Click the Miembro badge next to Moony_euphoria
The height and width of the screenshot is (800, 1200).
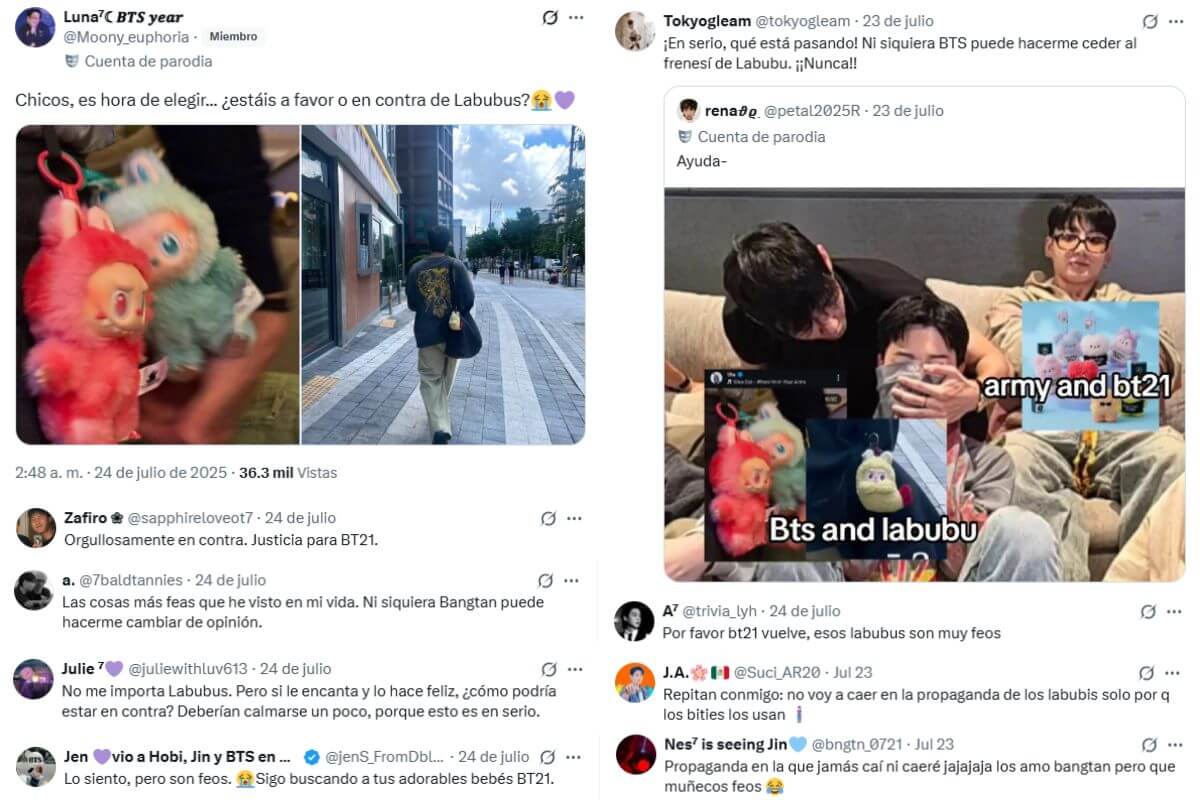point(232,37)
